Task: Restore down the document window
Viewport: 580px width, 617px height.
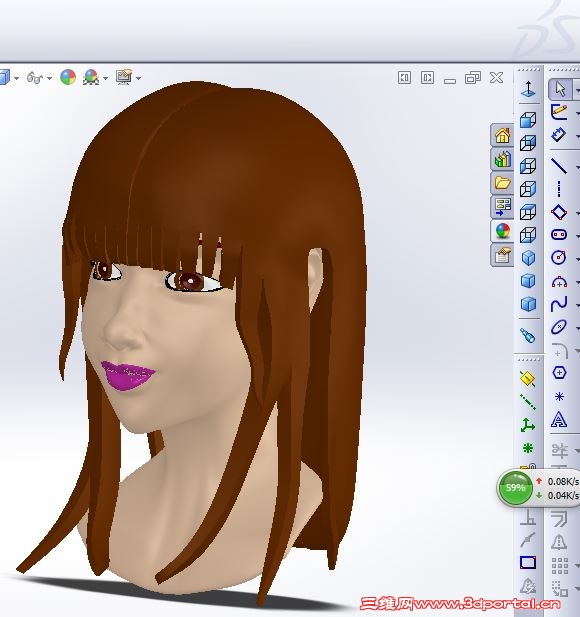Action: click(x=473, y=78)
